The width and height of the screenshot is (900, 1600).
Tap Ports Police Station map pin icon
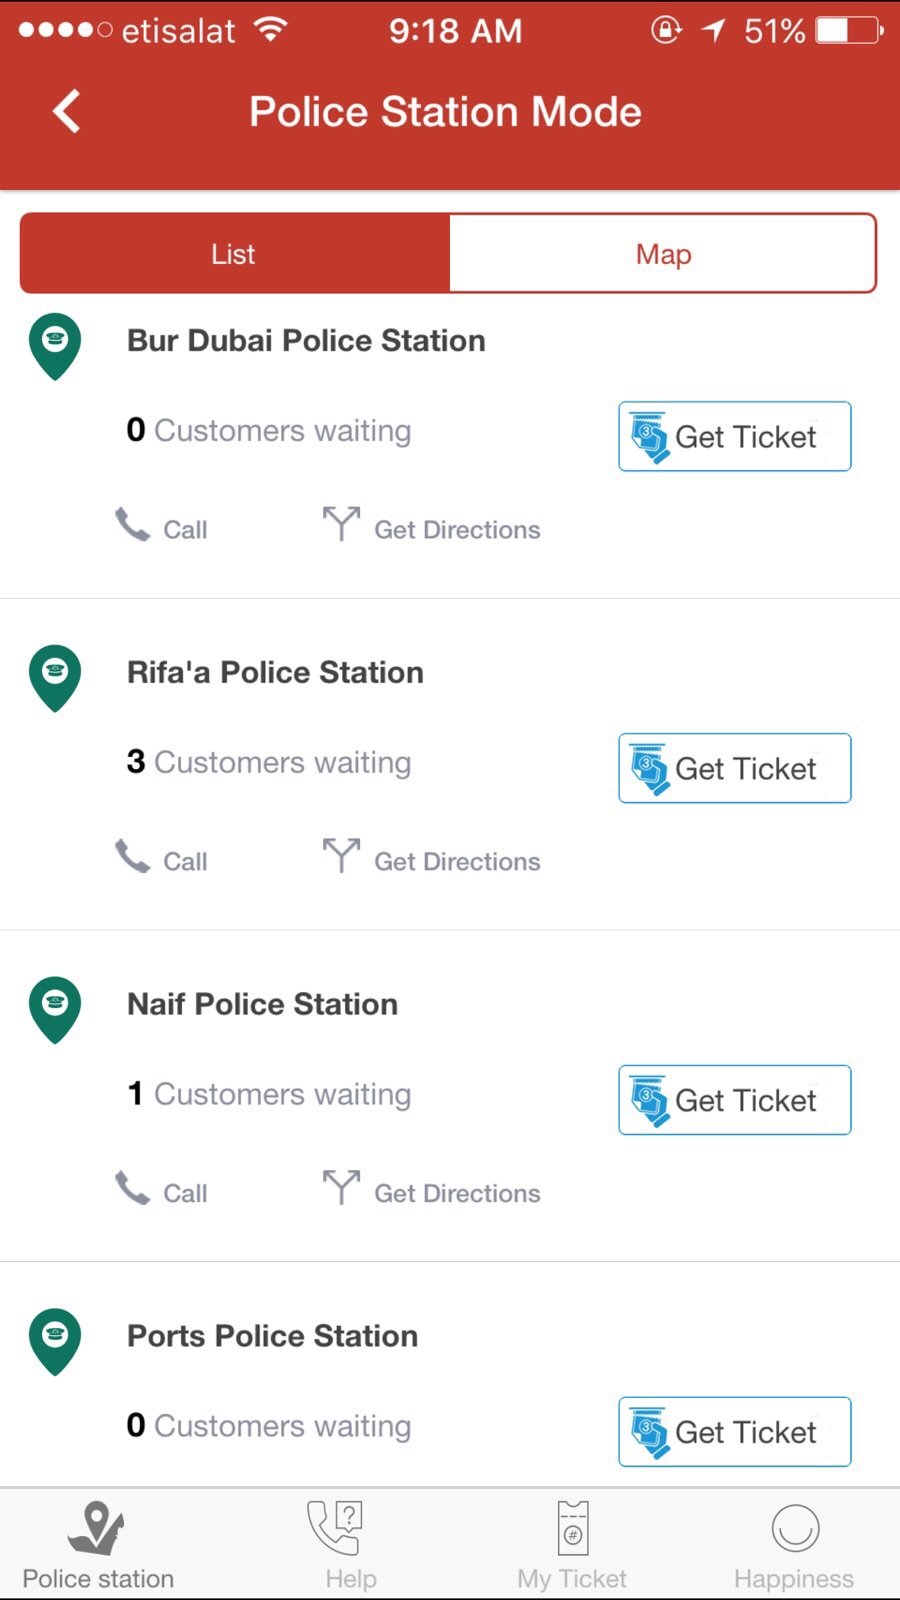click(55, 1342)
